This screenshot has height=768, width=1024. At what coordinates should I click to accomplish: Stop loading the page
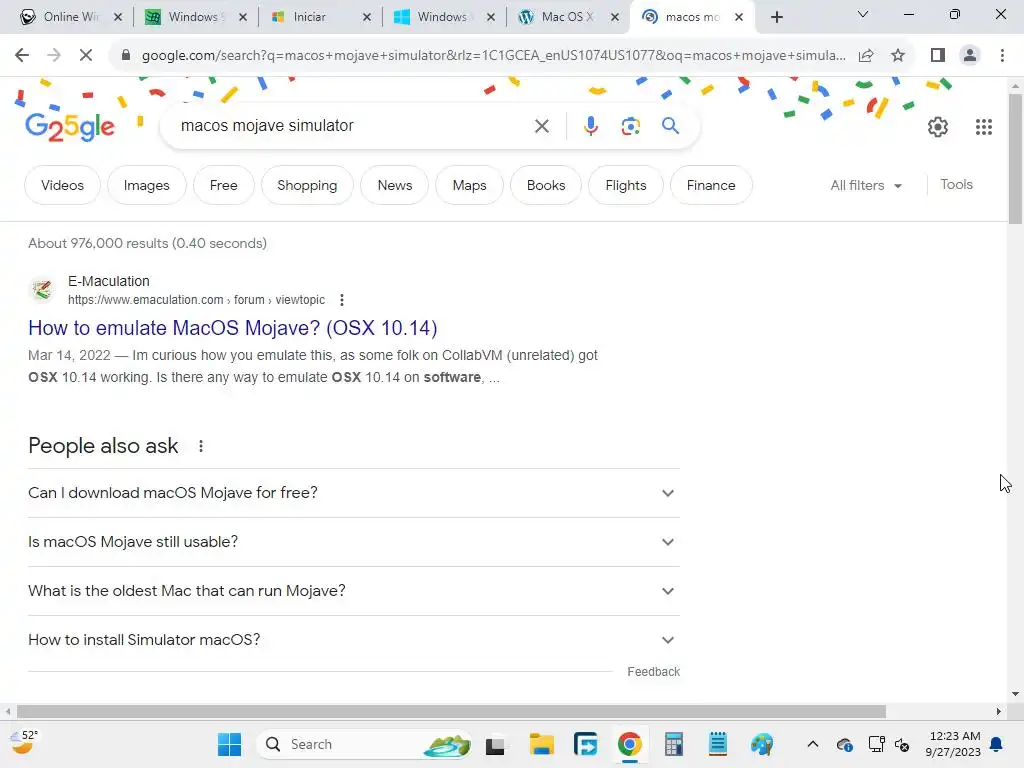click(x=86, y=56)
